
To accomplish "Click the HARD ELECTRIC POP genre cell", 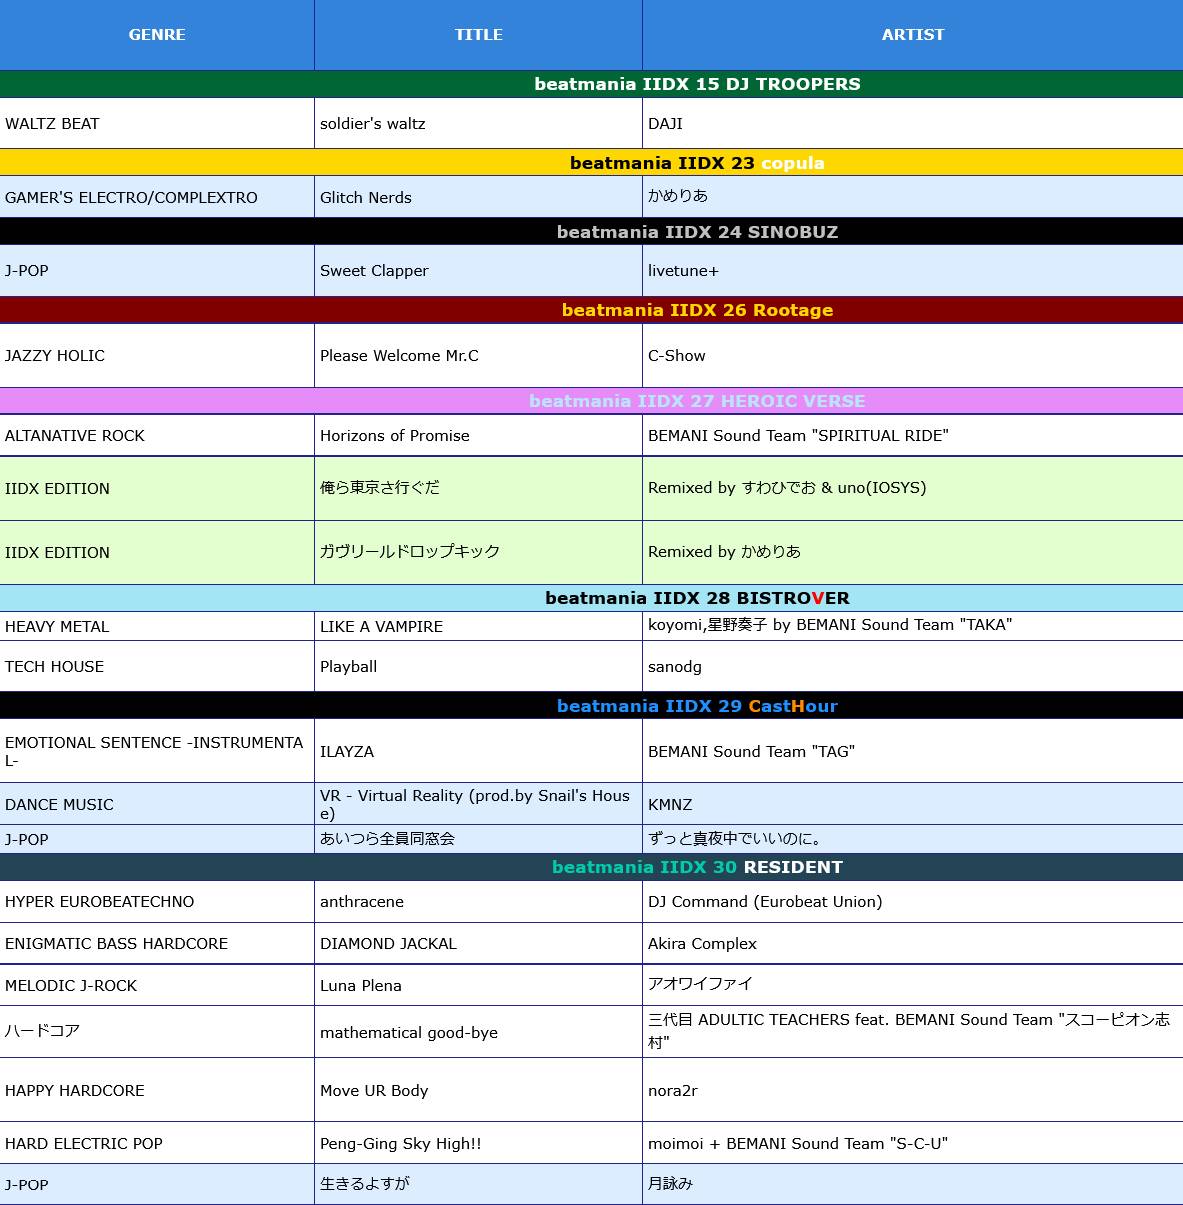I will click(157, 1143).
